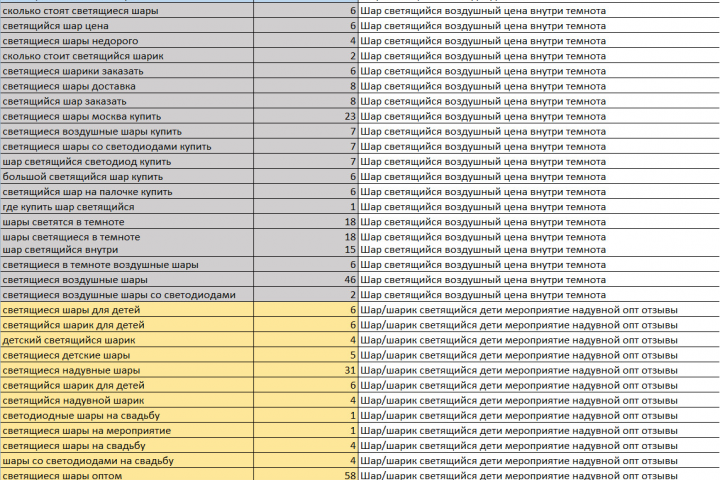This screenshot has height=480, width=720.
Task: Click 'Шар светящийся…' cell beside frequency 46
Action: point(539,280)
